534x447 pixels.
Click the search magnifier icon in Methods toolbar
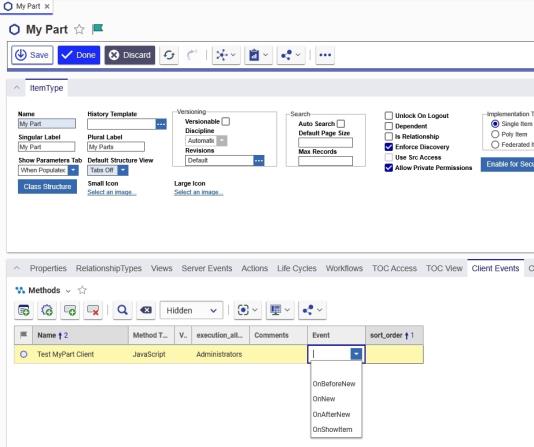[x=122, y=310]
